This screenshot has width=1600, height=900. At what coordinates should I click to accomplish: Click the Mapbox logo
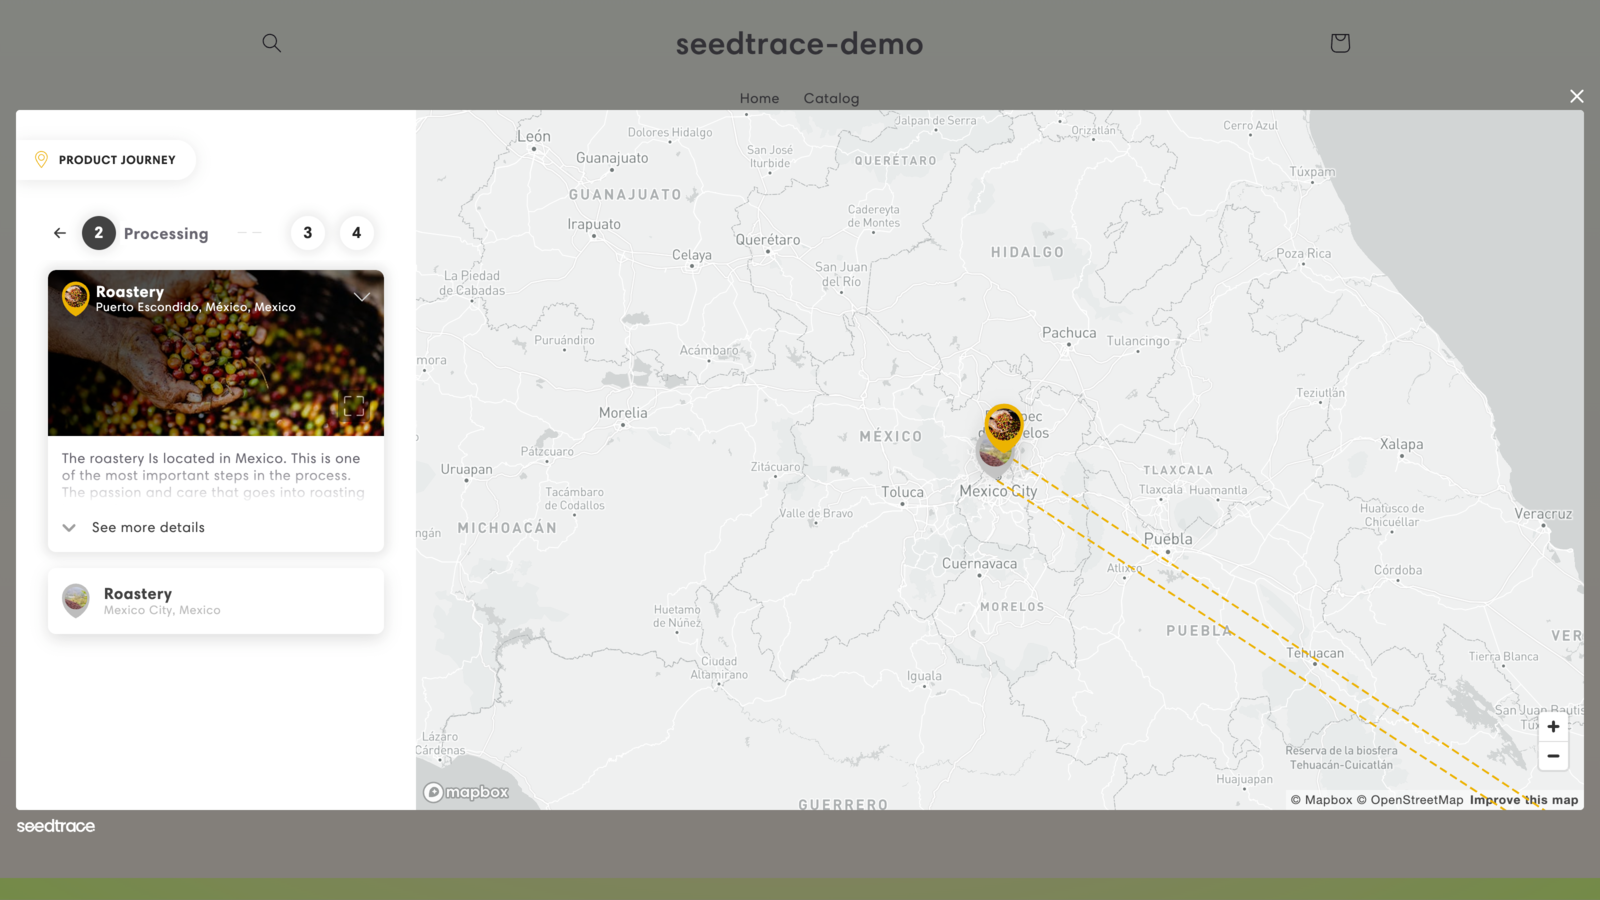pyautogui.click(x=466, y=791)
